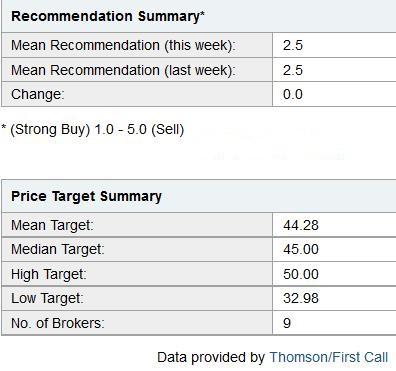The width and height of the screenshot is (396, 371).
Task: Click the Mean Recommendation (this week) label
Action: point(123,45)
